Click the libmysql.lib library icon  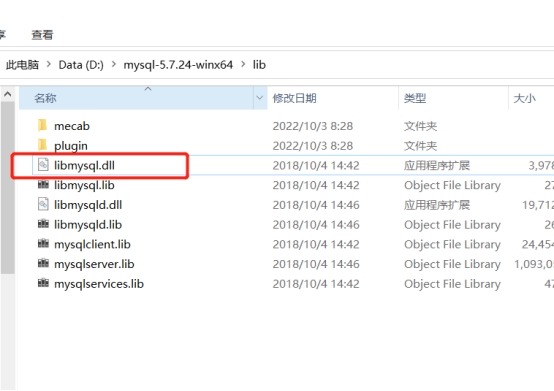pos(43,185)
